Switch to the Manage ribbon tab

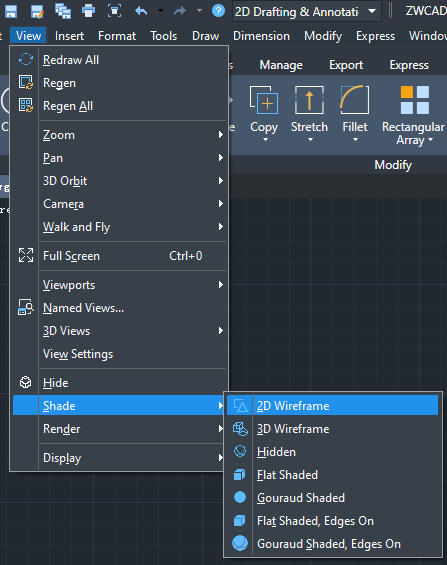(x=281, y=65)
